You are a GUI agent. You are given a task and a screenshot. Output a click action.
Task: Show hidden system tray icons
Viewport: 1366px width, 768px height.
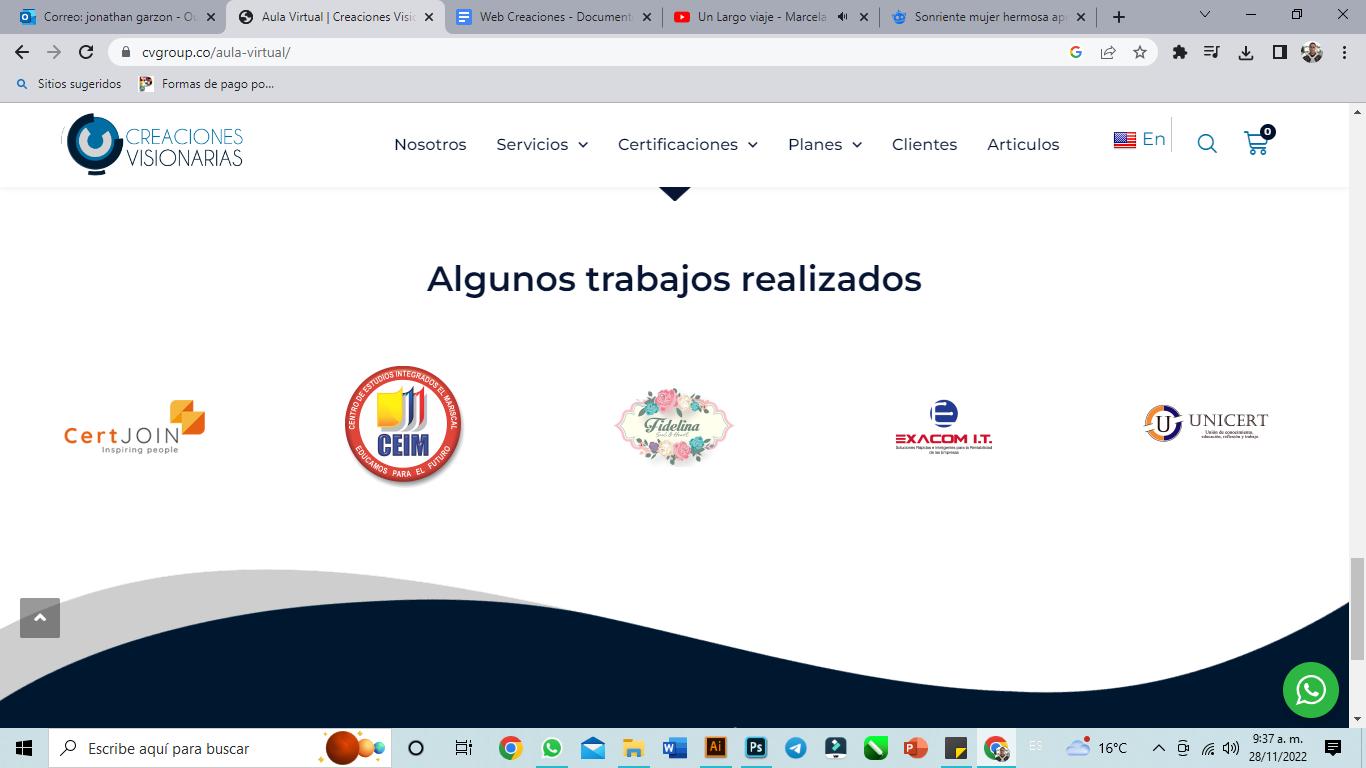point(1159,748)
